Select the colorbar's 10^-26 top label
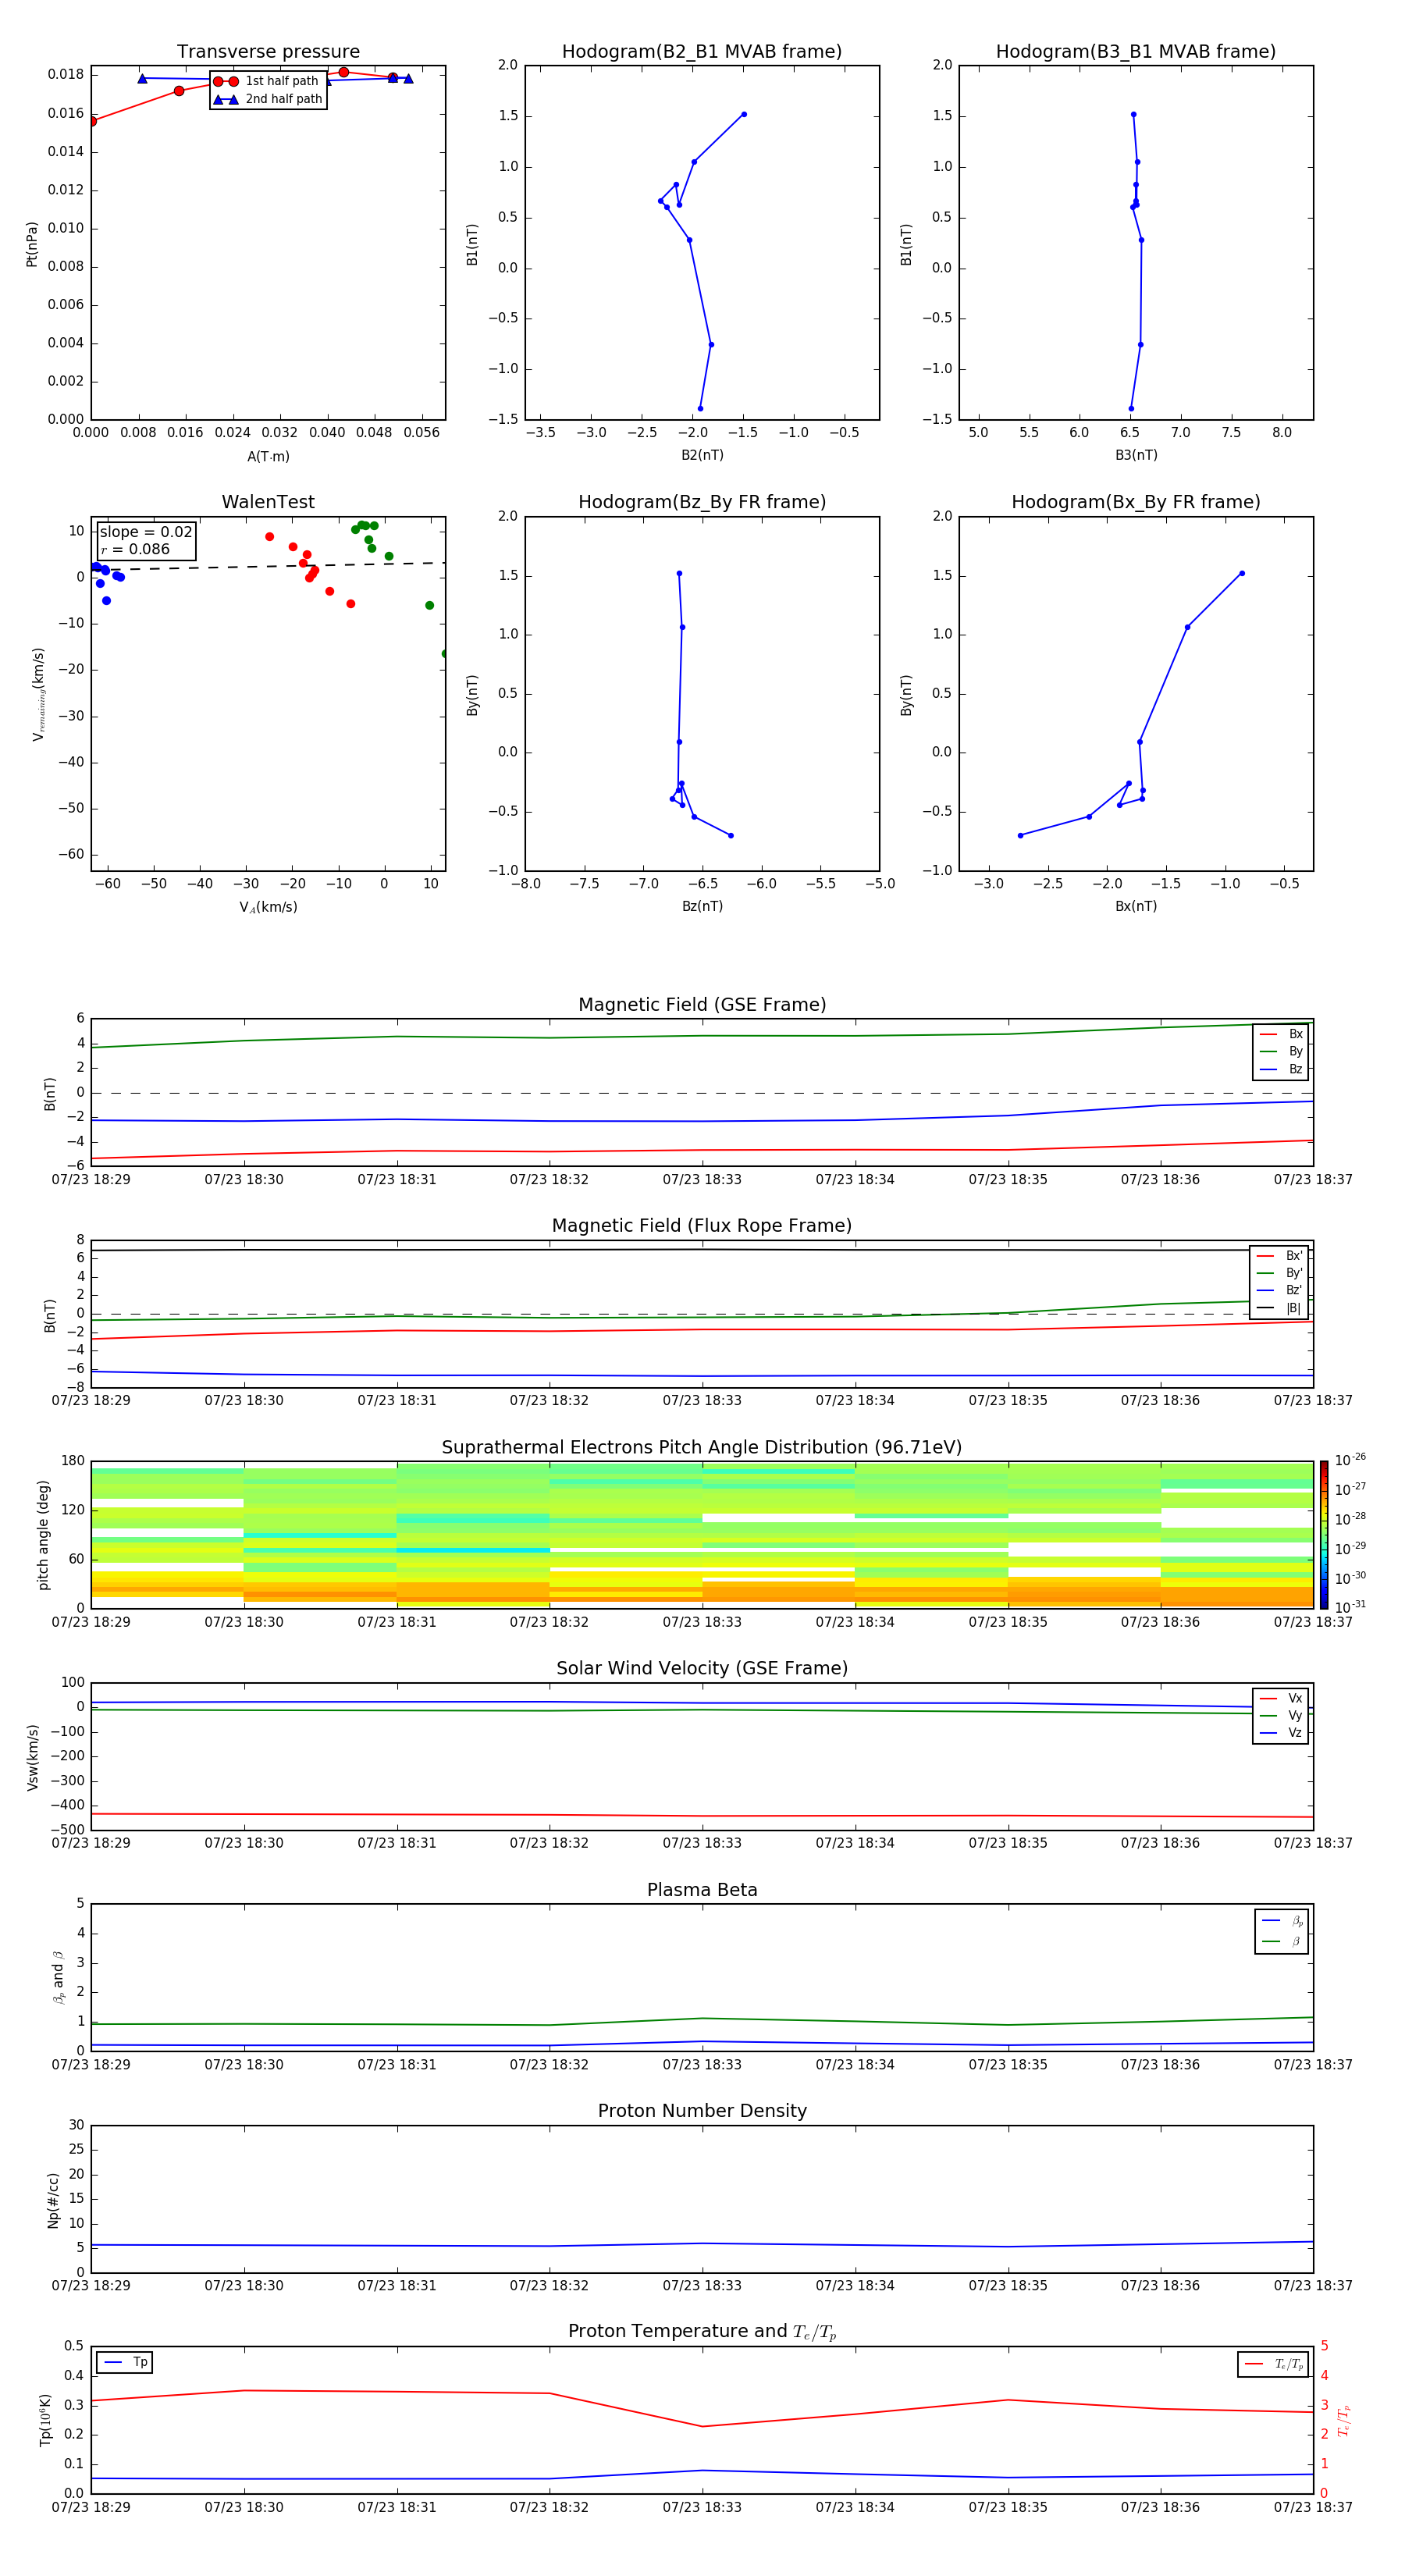 pos(1350,1460)
